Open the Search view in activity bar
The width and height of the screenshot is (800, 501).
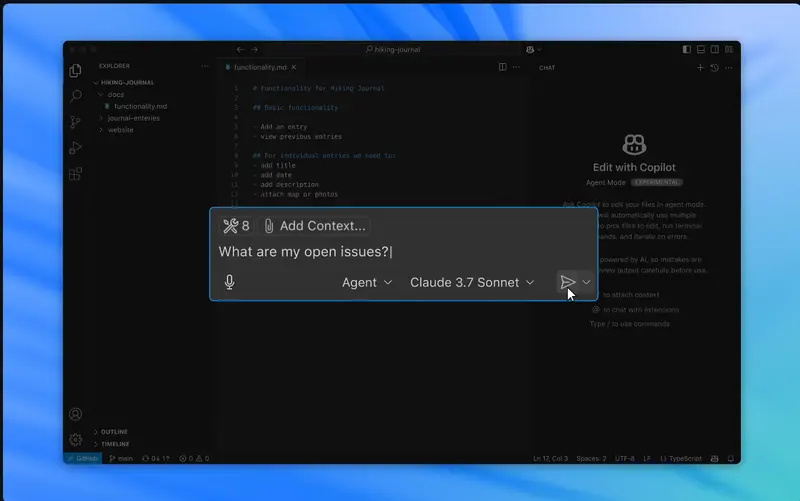pyautogui.click(x=76, y=96)
